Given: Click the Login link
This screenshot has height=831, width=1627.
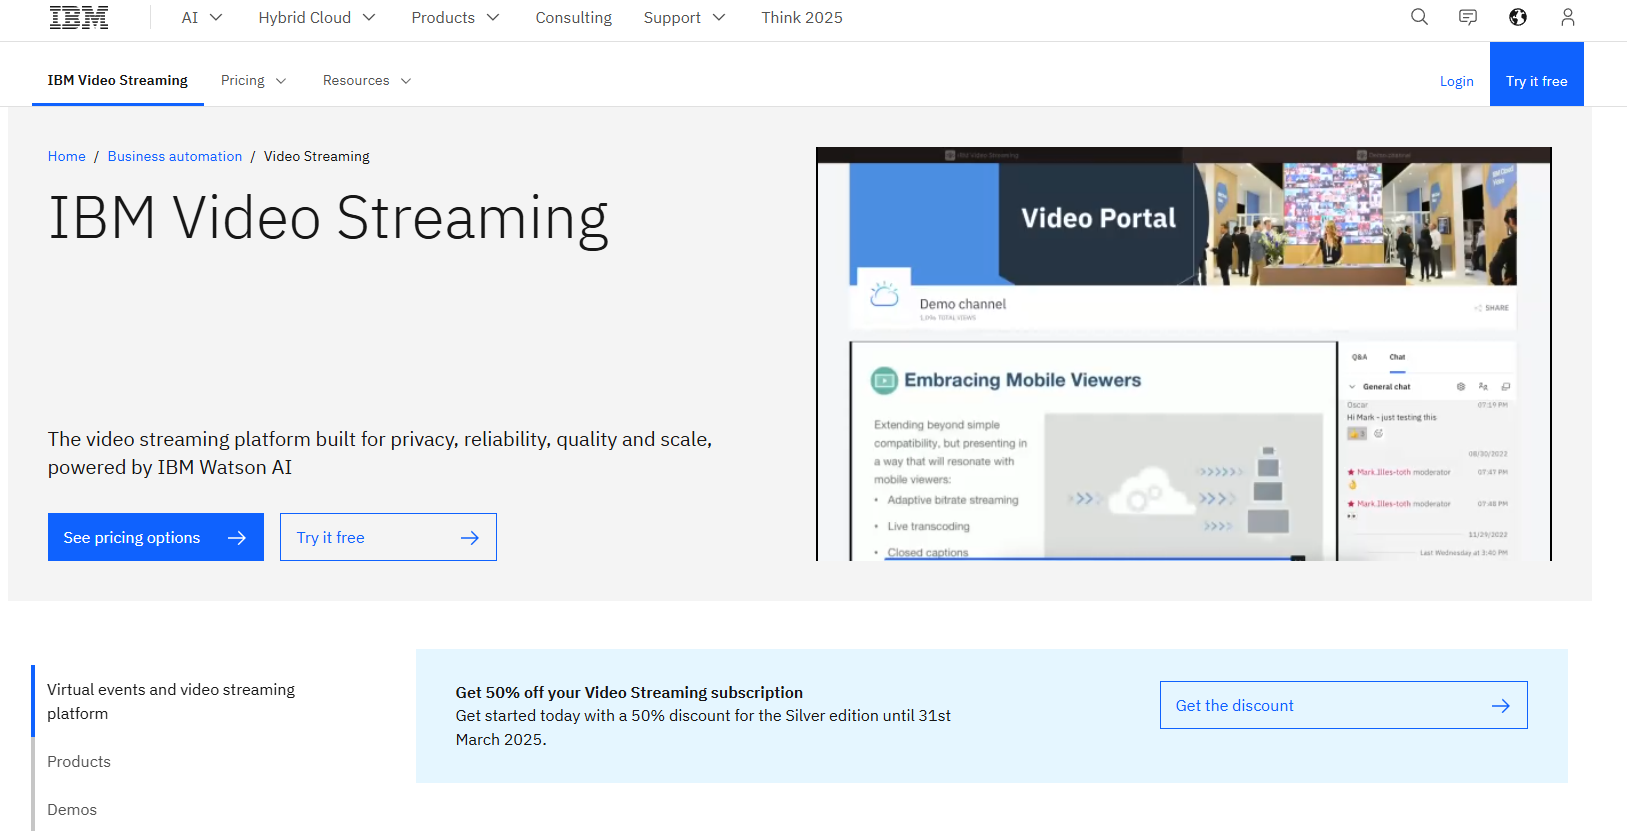Looking at the screenshot, I should [1457, 81].
